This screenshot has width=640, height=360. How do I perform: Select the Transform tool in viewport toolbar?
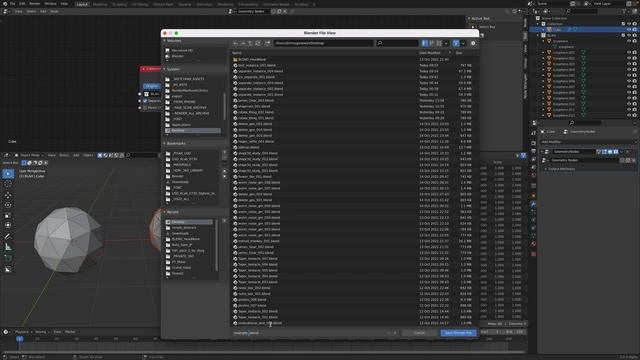[8, 225]
